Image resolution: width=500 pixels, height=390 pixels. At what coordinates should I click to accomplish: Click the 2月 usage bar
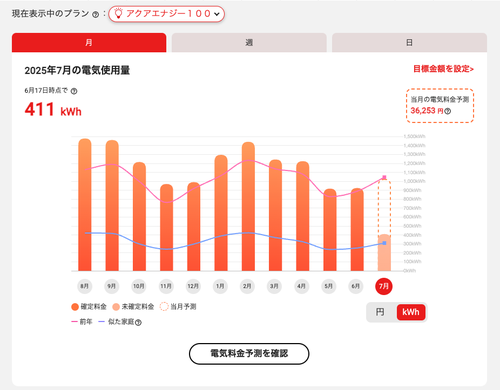pyautogui.click(x=248, y=206)
